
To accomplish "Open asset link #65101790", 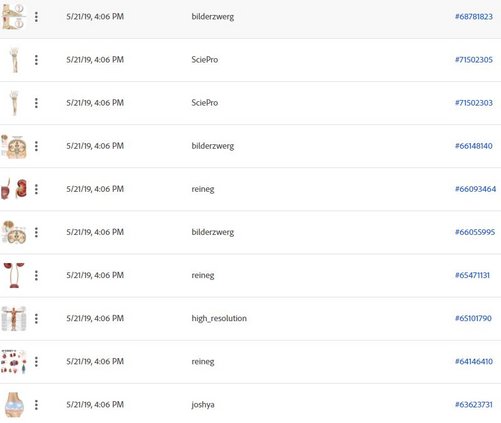I will point(473,318).
